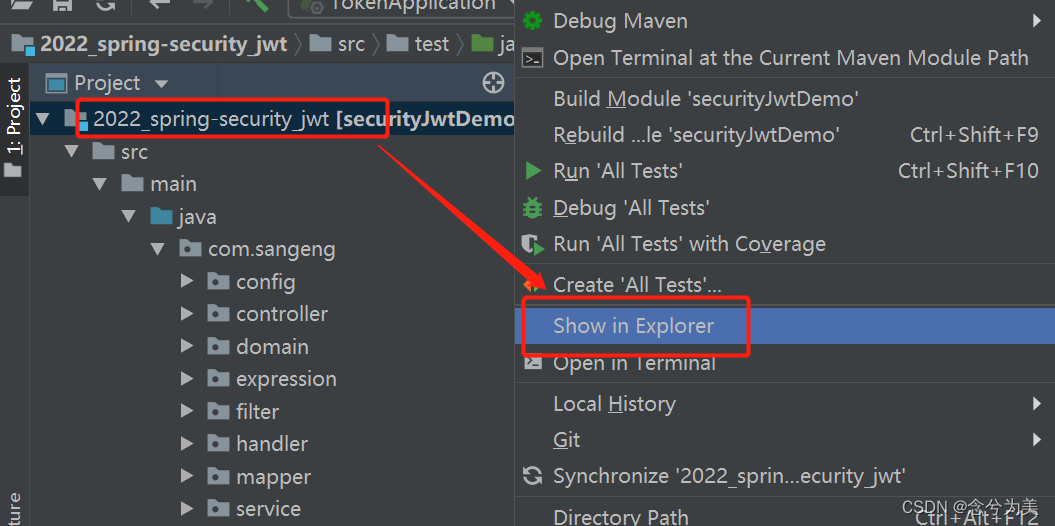
Task: Open the Project view dropdown arrow
Action: coord(161,84)
